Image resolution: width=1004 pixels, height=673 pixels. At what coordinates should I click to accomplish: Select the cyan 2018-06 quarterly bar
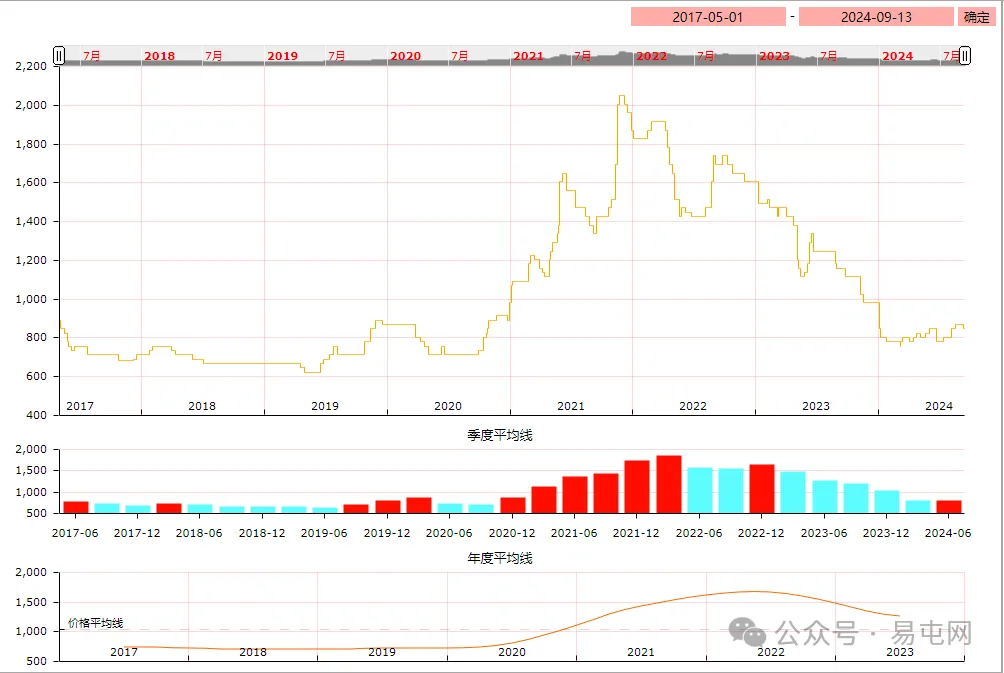(200, 508)
